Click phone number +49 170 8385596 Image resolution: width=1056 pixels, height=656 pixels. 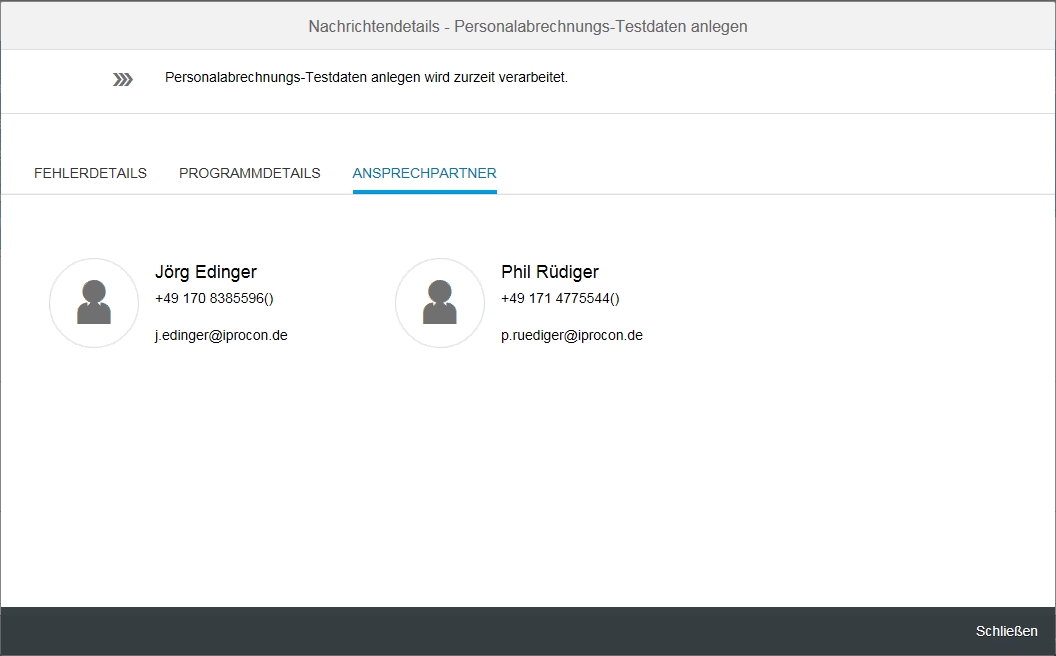tap(214, 298)
